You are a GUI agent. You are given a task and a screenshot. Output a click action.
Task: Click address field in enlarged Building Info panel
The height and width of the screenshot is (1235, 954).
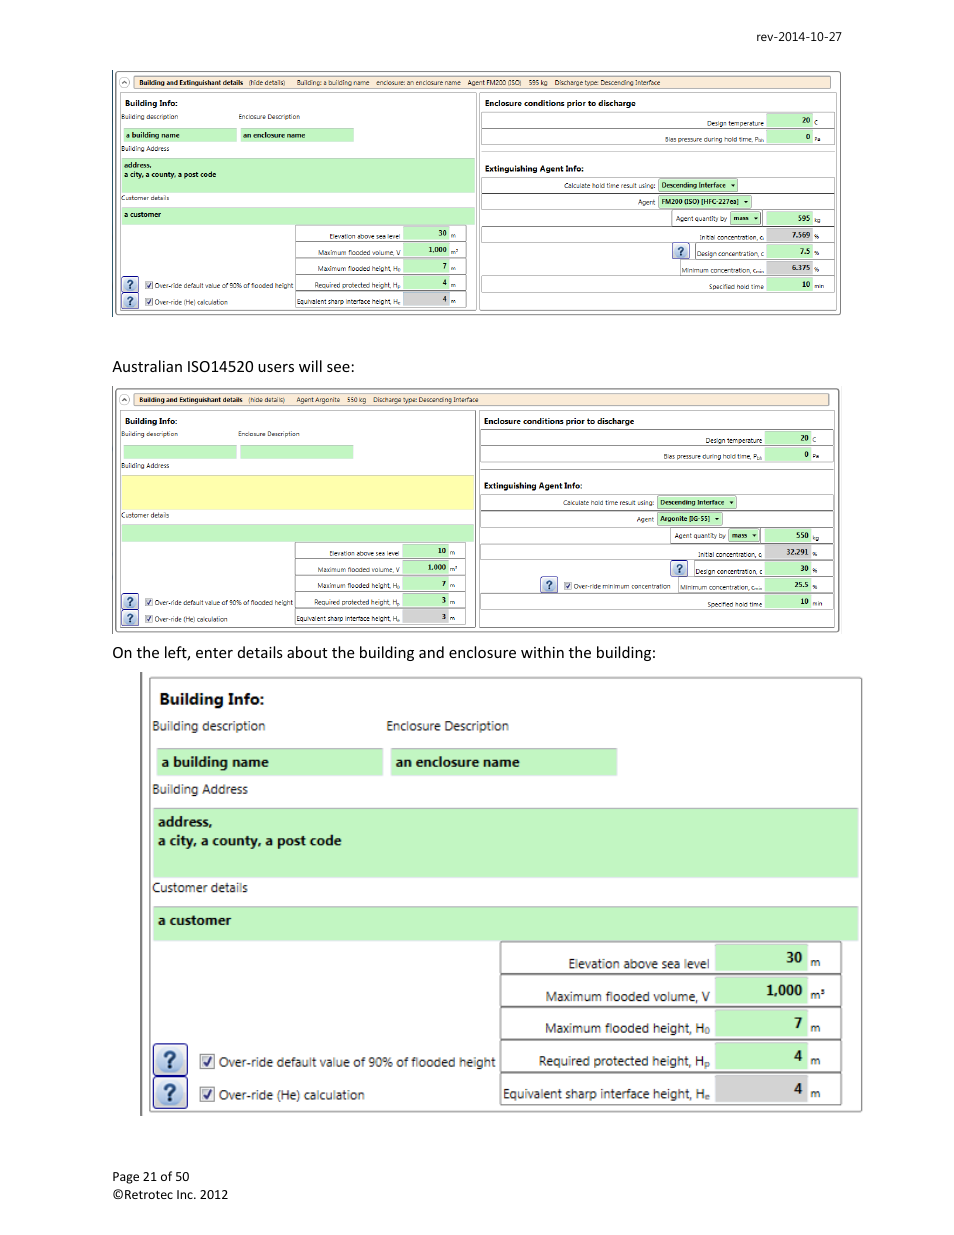[x=505, y=843]
